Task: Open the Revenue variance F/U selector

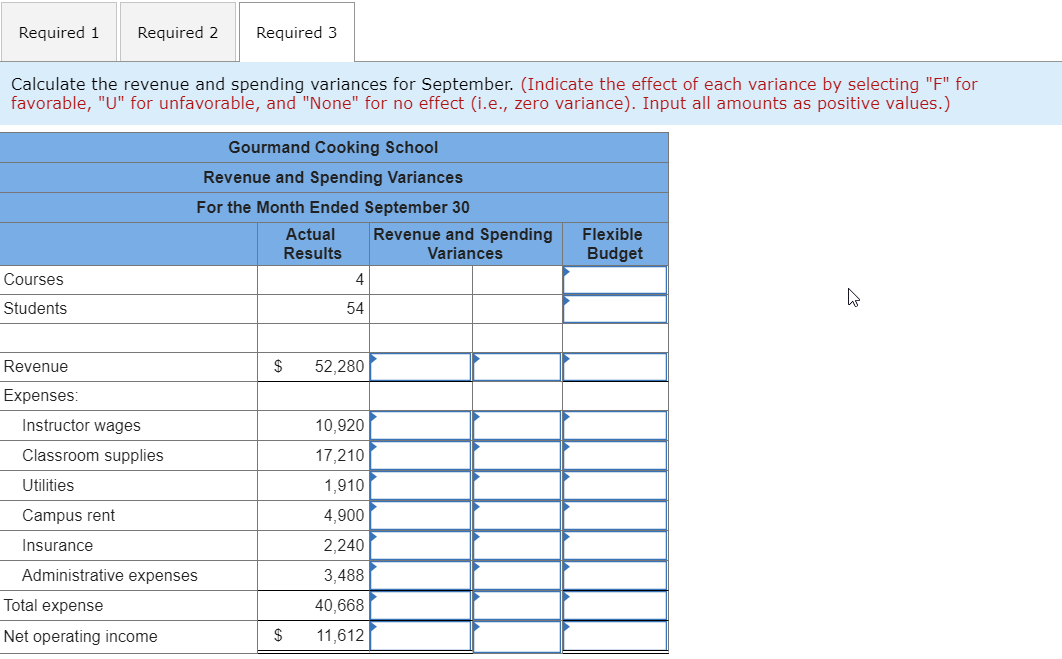Action: [516, 366]
